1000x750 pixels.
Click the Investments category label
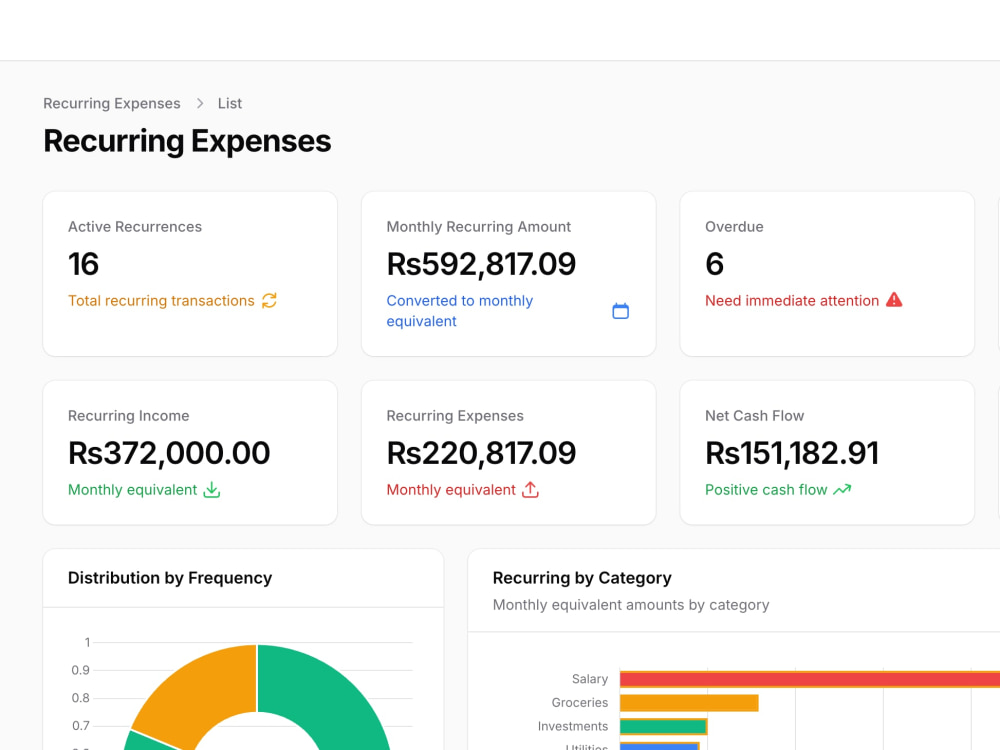573,726
